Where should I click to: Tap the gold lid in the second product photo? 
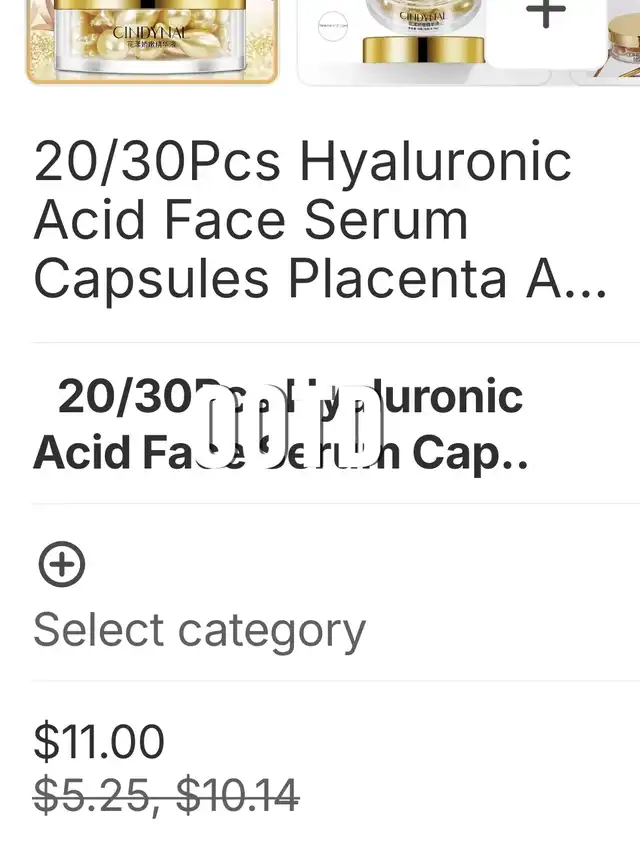[x=423, y=49]
